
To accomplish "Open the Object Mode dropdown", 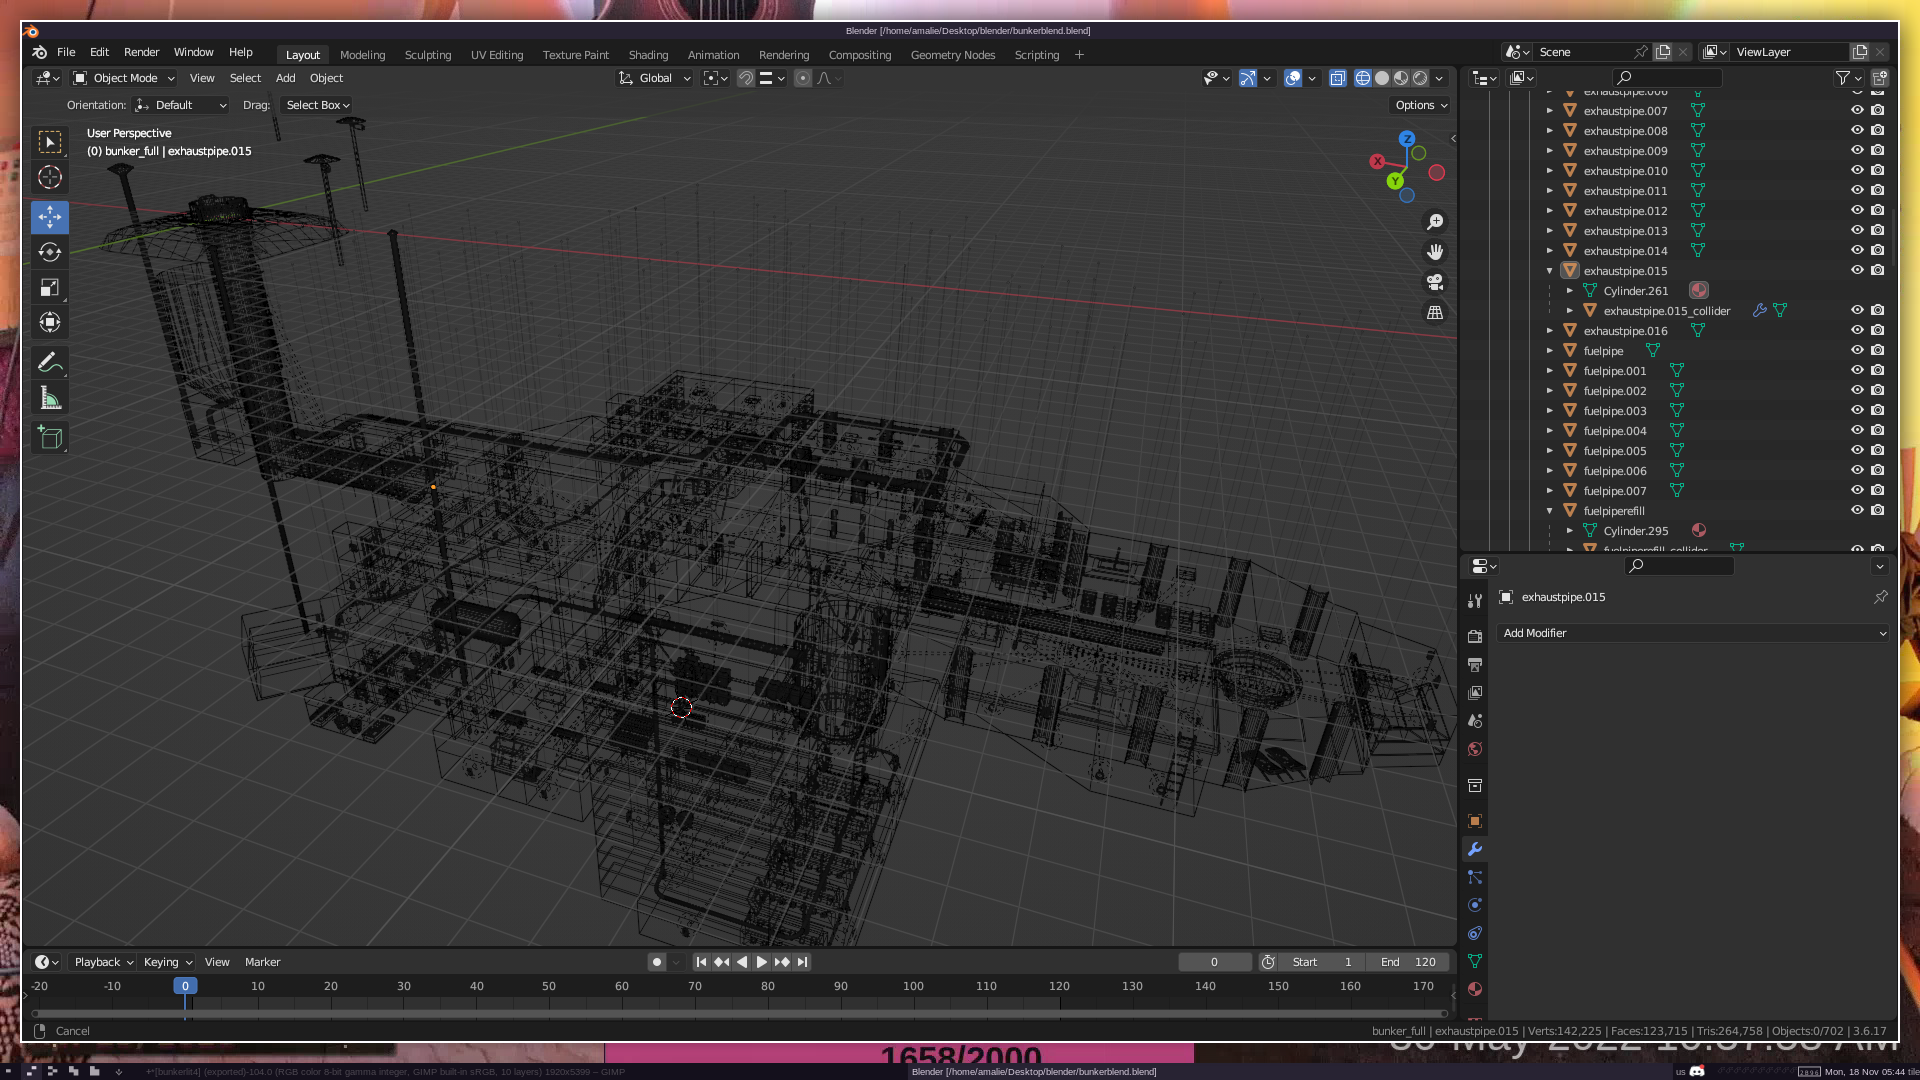I will pos(124,78).
